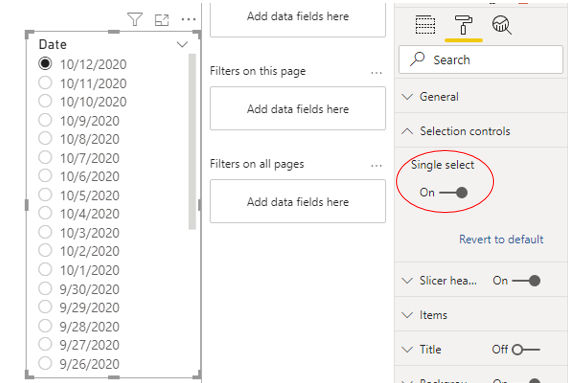Click the format pane Search field

click(481, 59)
